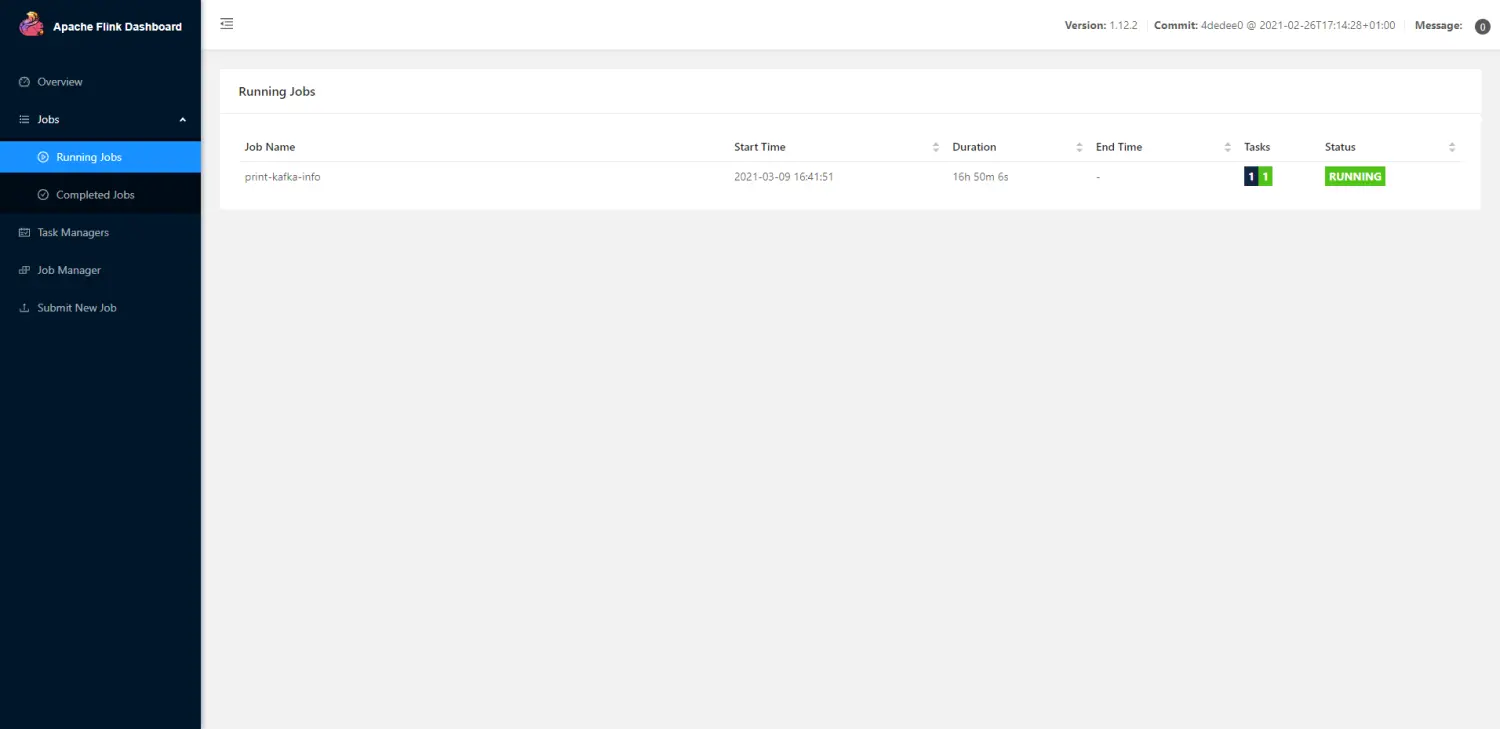The width and height of the screenshot is (1500, 729).
Task: Toggle the sidebar collapse hamburger button
Action: coord(227,24)
